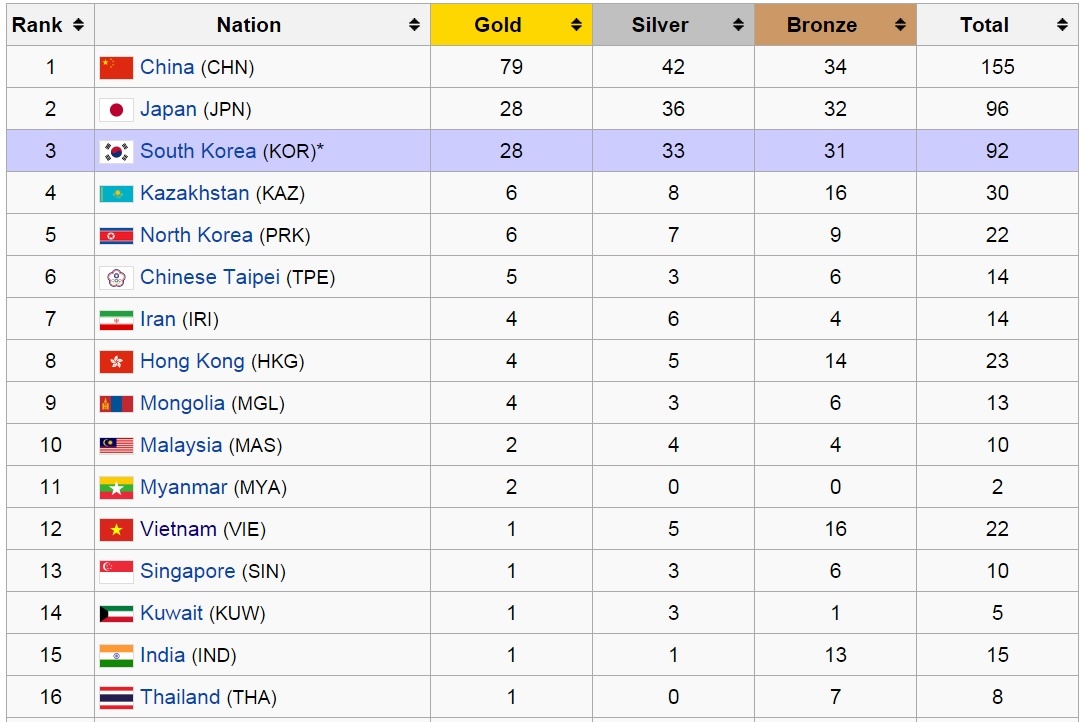Follow the Vietnam nation link
Viewport: 1080px width, 722px height.
click(178, 529)
